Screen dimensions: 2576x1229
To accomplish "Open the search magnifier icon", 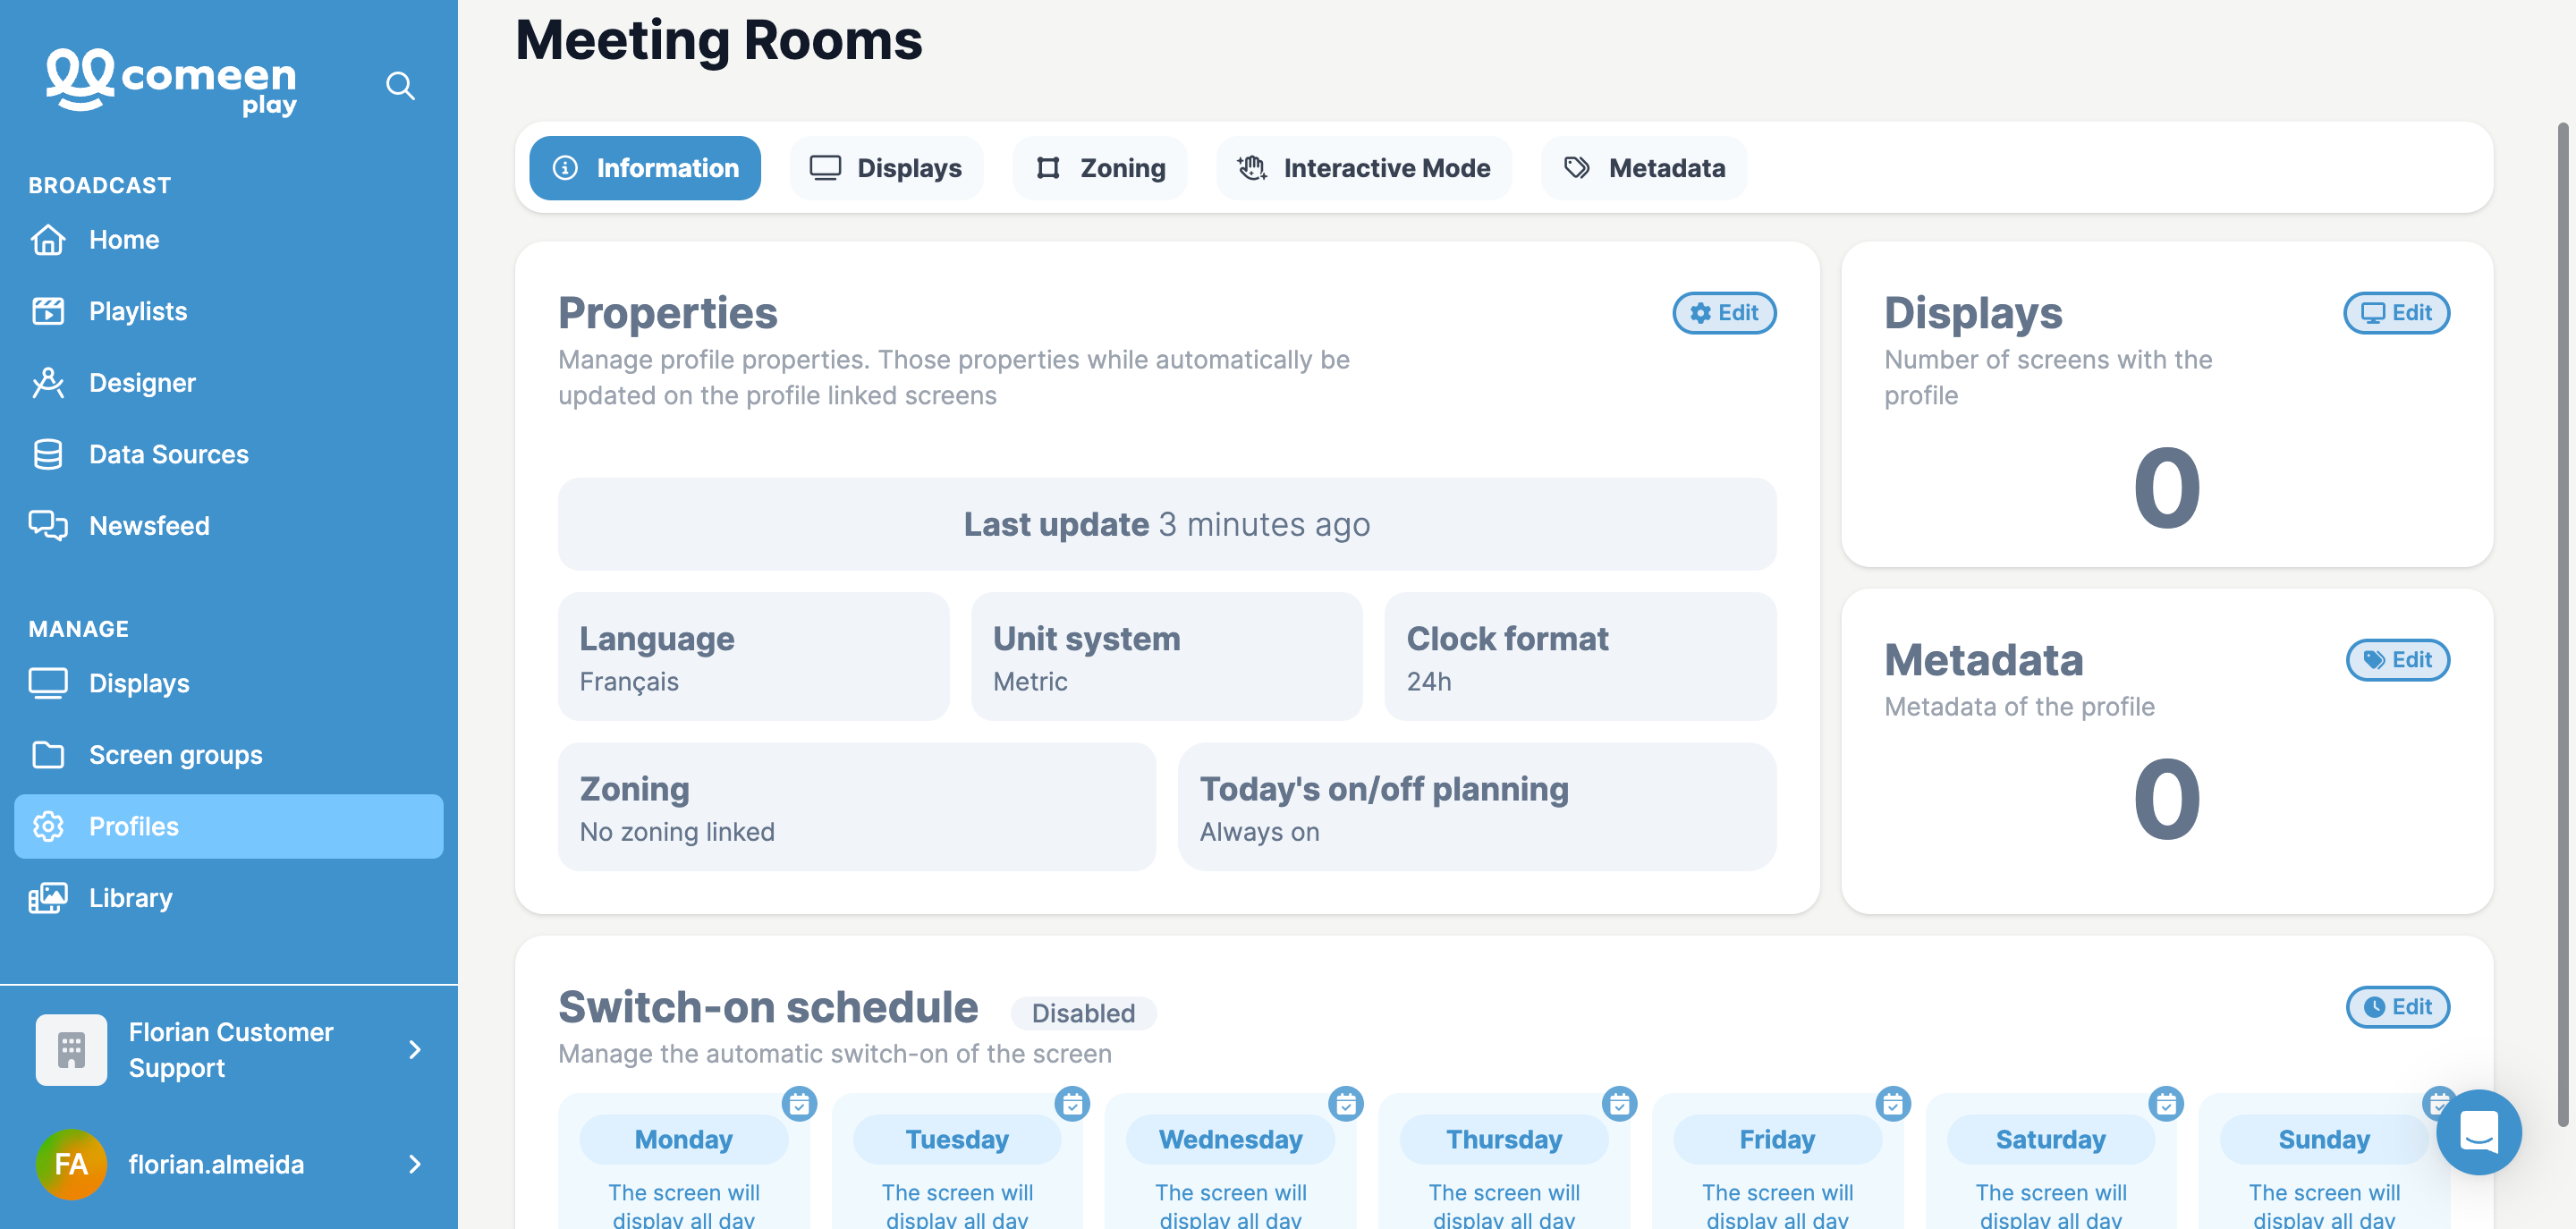I will [x=400, y=86].
